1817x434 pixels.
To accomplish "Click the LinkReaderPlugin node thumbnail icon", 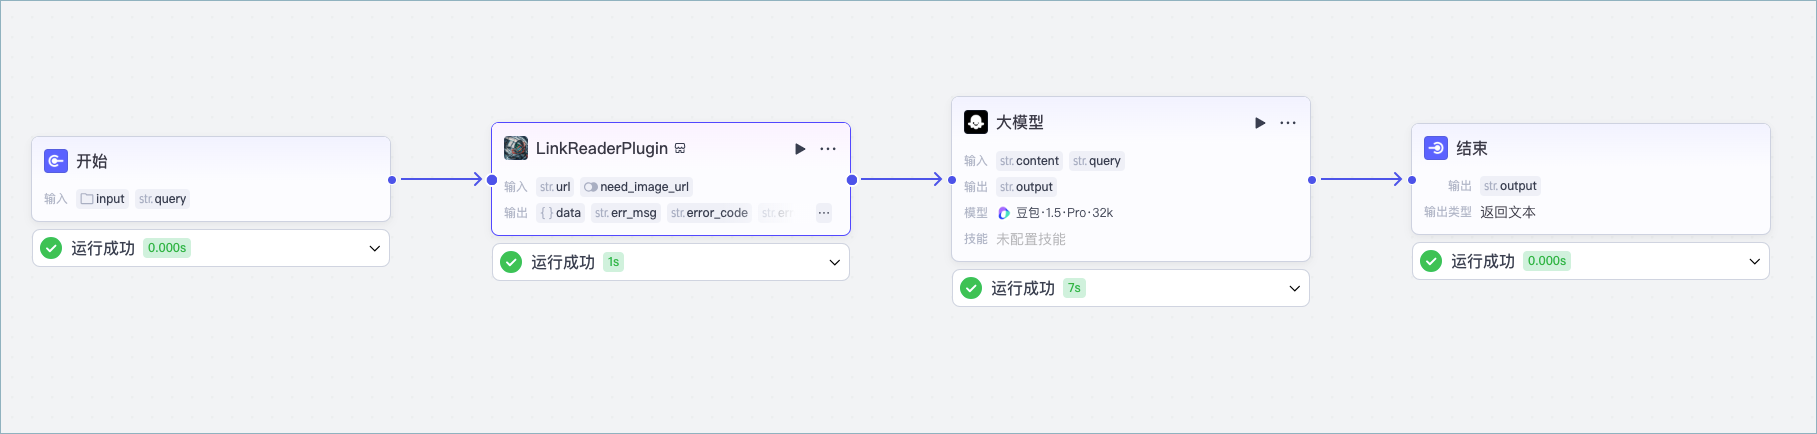I will click(516, 148).
